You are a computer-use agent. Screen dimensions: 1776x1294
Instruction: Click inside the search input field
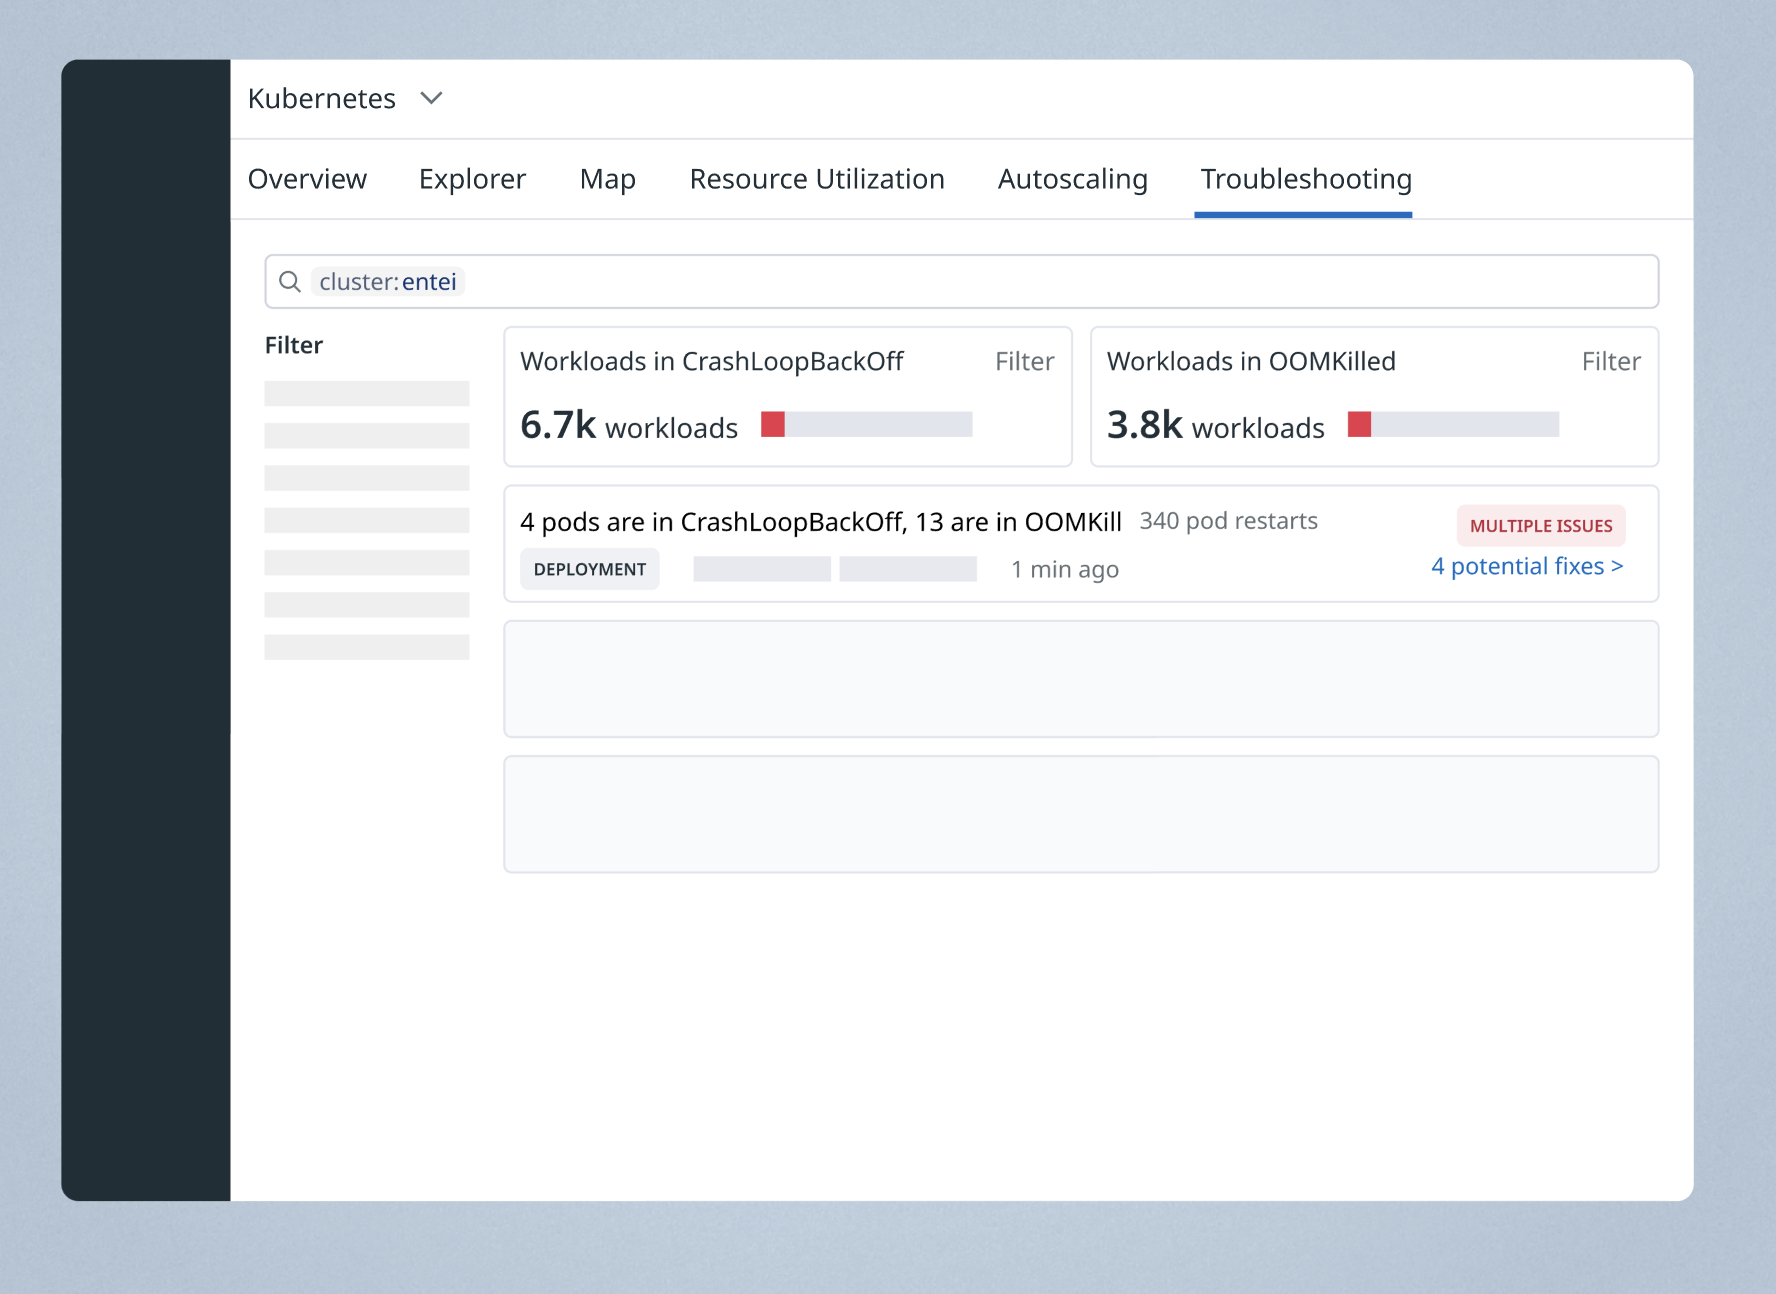click(900, 281)
